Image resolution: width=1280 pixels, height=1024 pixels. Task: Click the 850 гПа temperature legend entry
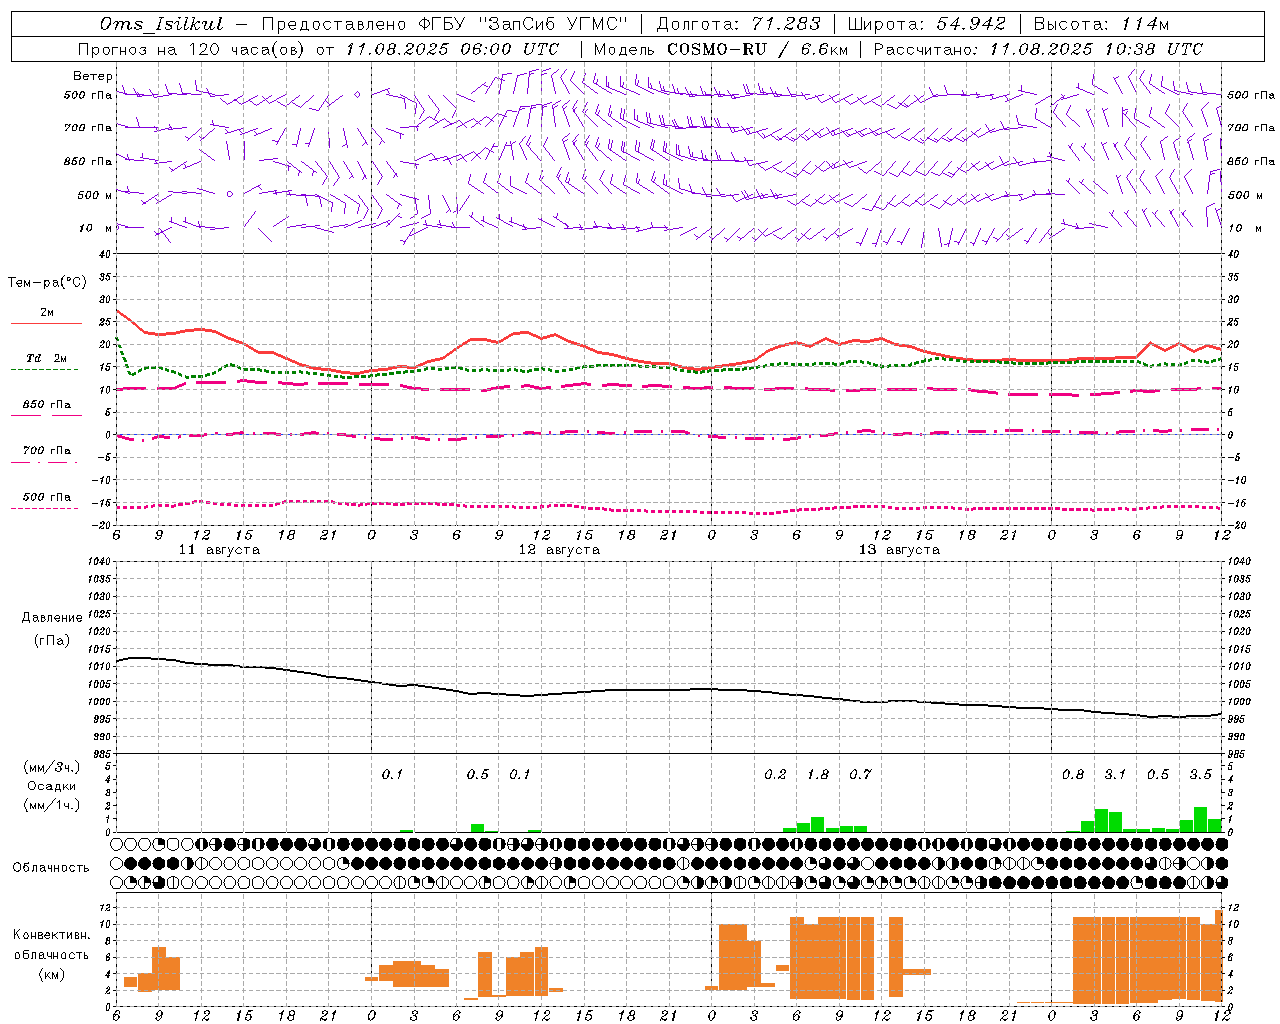[47, 405]
